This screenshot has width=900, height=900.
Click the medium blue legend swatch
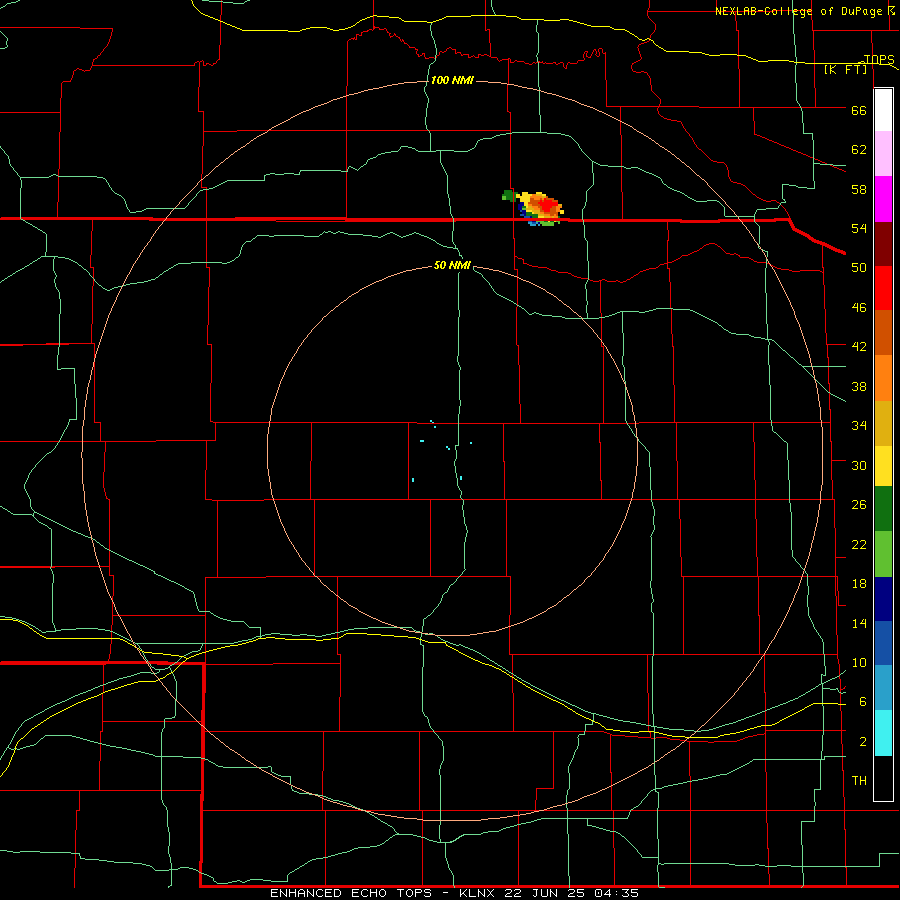pos(883,643)
